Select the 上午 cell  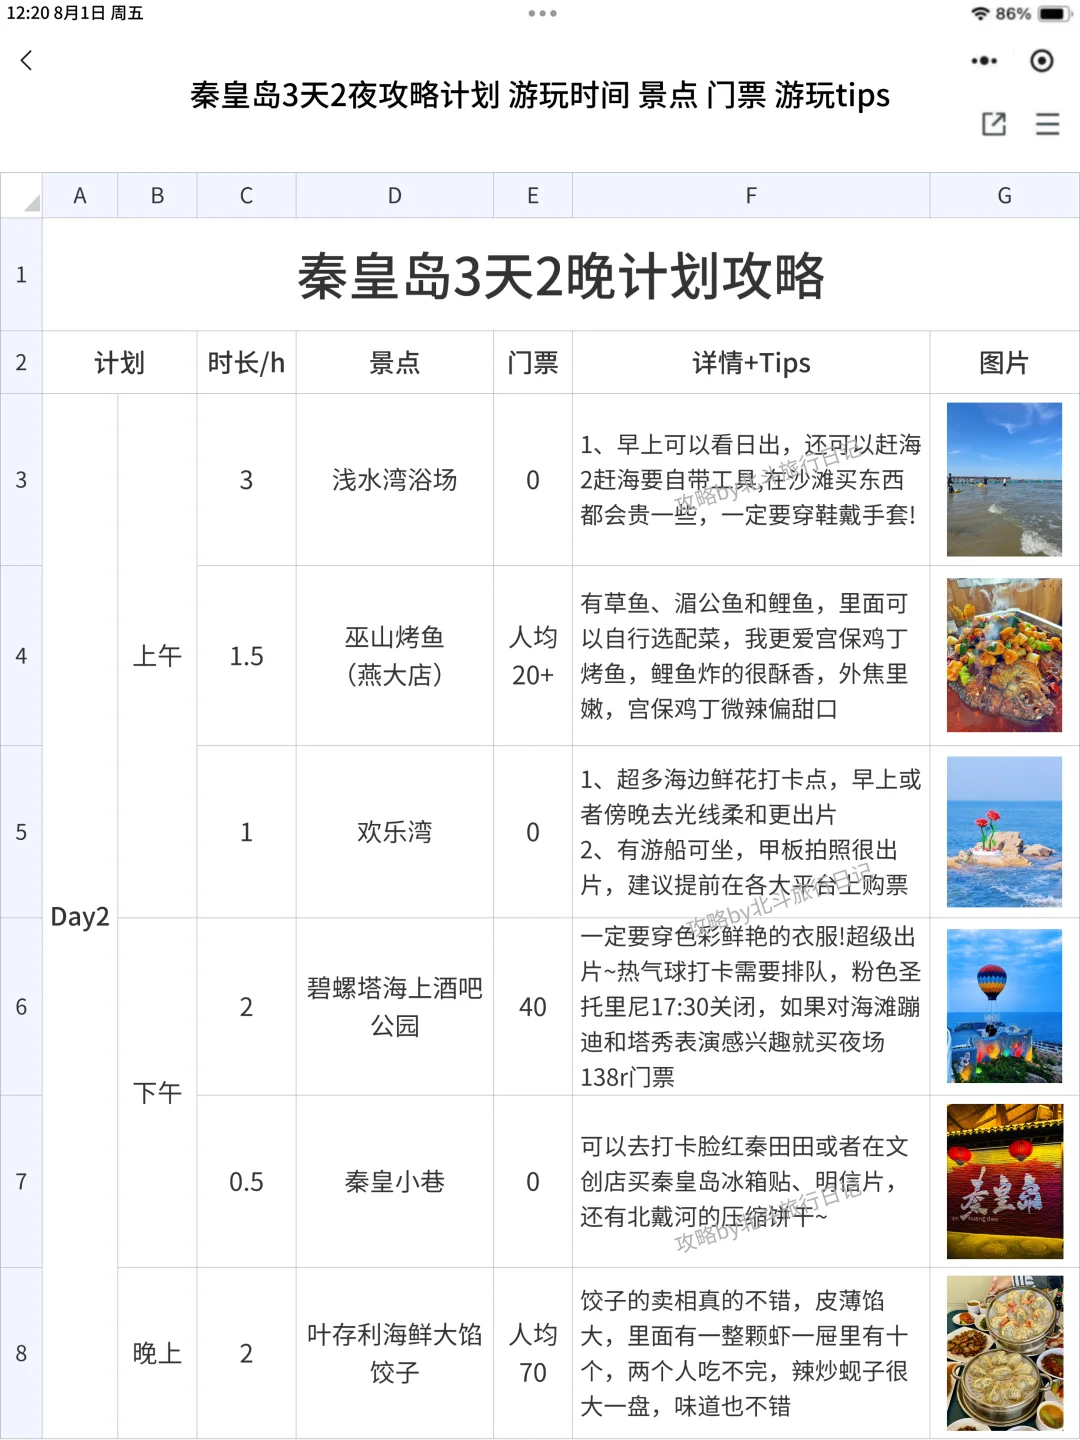pos(157,656)
